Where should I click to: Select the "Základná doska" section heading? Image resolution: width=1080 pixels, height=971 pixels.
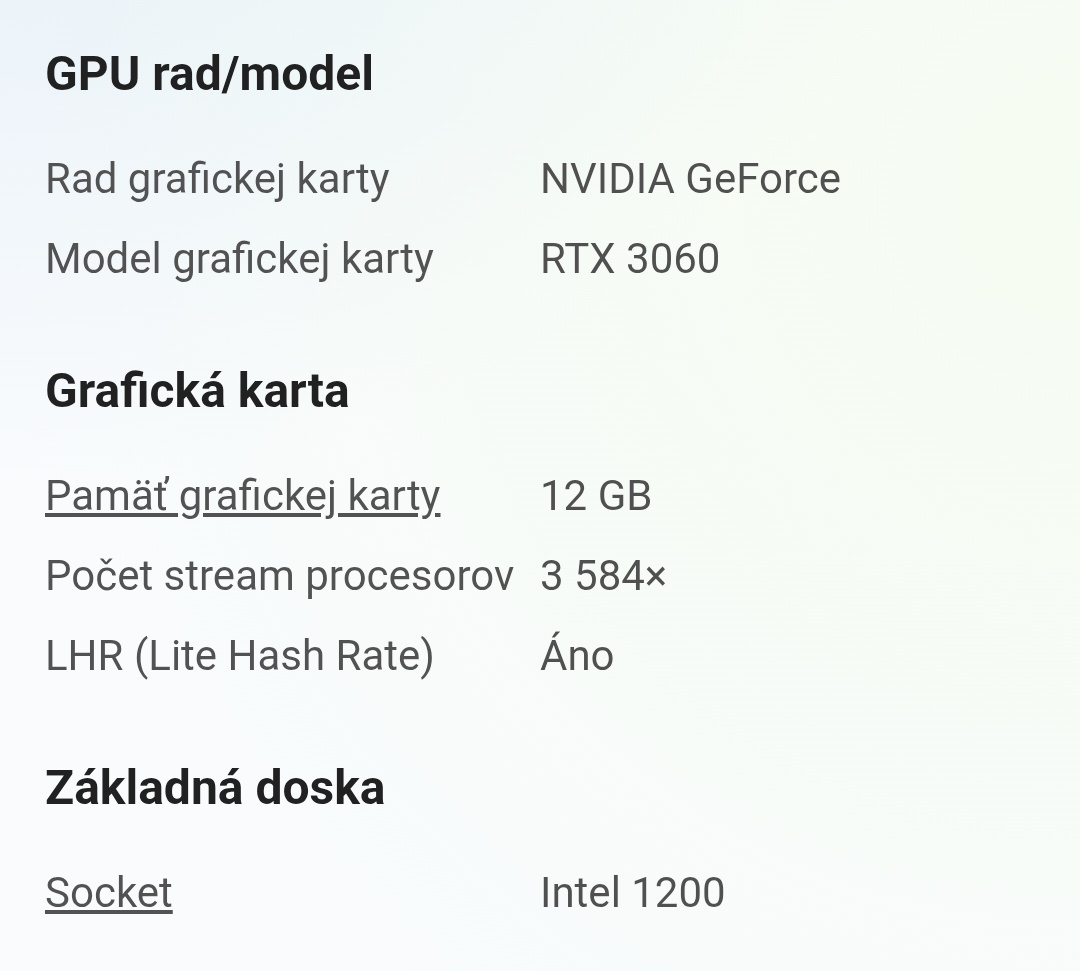click(x=214, y=787)
